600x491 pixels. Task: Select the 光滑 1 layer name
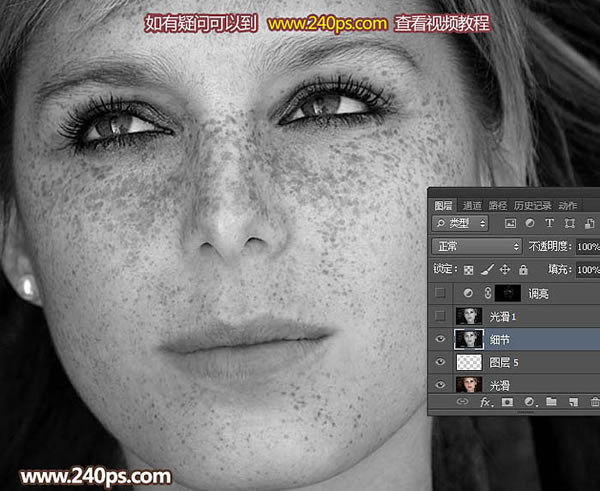503,316
